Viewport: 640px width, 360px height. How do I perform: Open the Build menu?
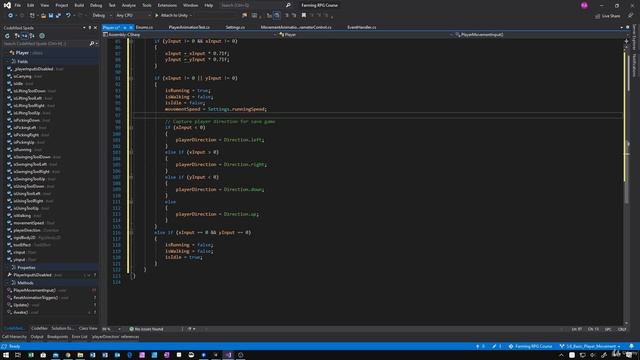tap(79, 5)
